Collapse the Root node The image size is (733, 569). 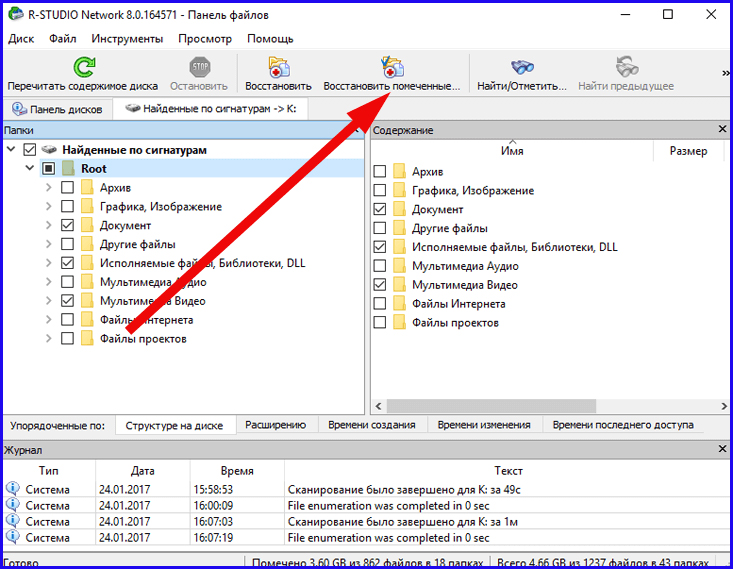(30, 168)
